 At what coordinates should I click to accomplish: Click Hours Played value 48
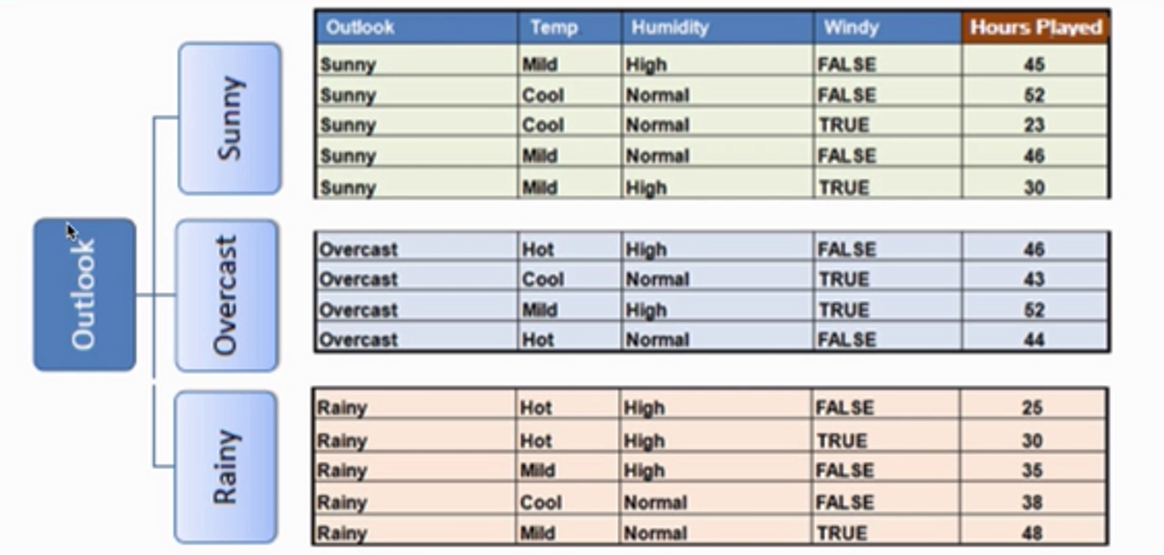(1032, 534)
